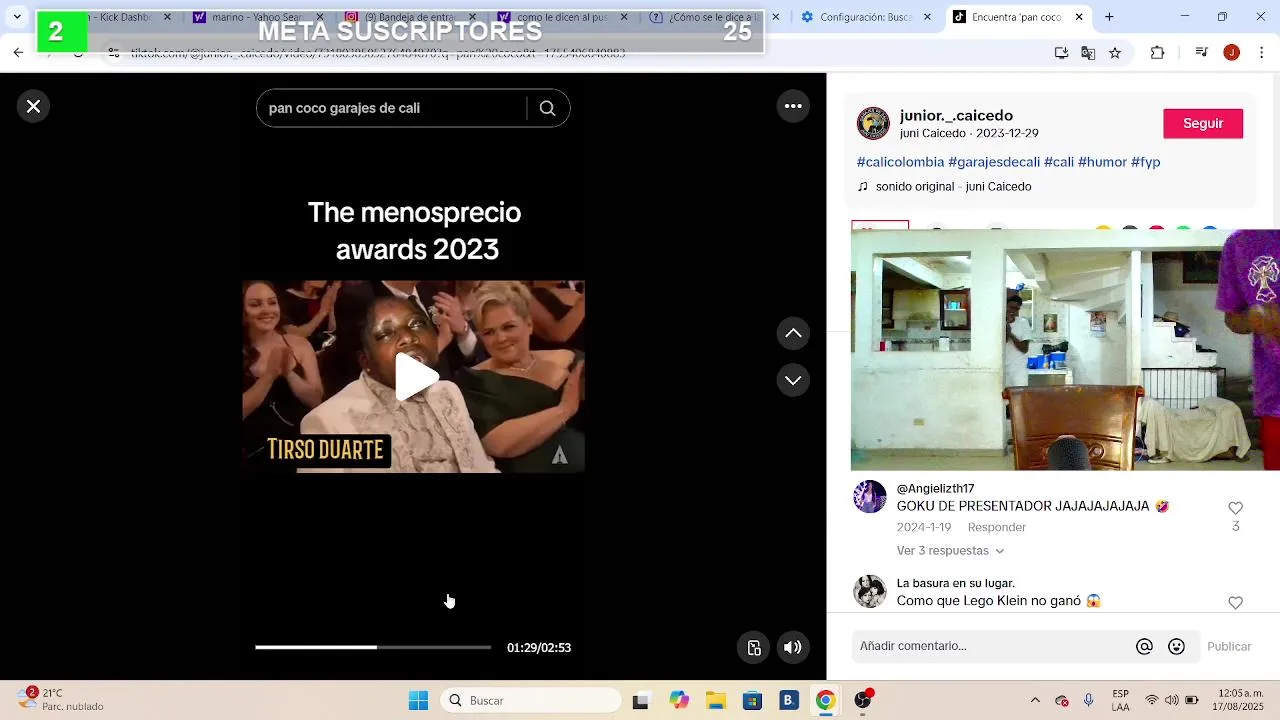Open Microsoft Store from the taskbar

click(x=752, y=701)
